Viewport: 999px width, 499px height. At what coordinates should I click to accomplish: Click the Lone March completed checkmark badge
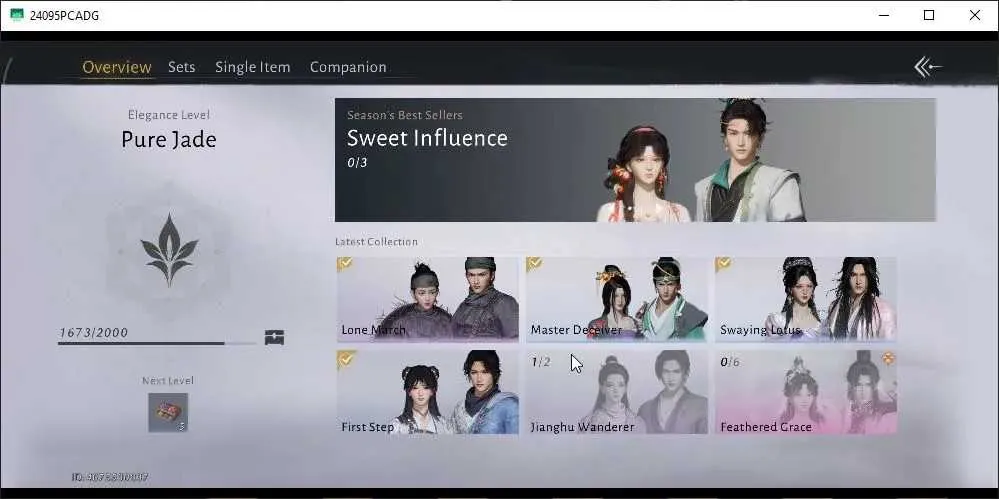[x=345, y=264]
